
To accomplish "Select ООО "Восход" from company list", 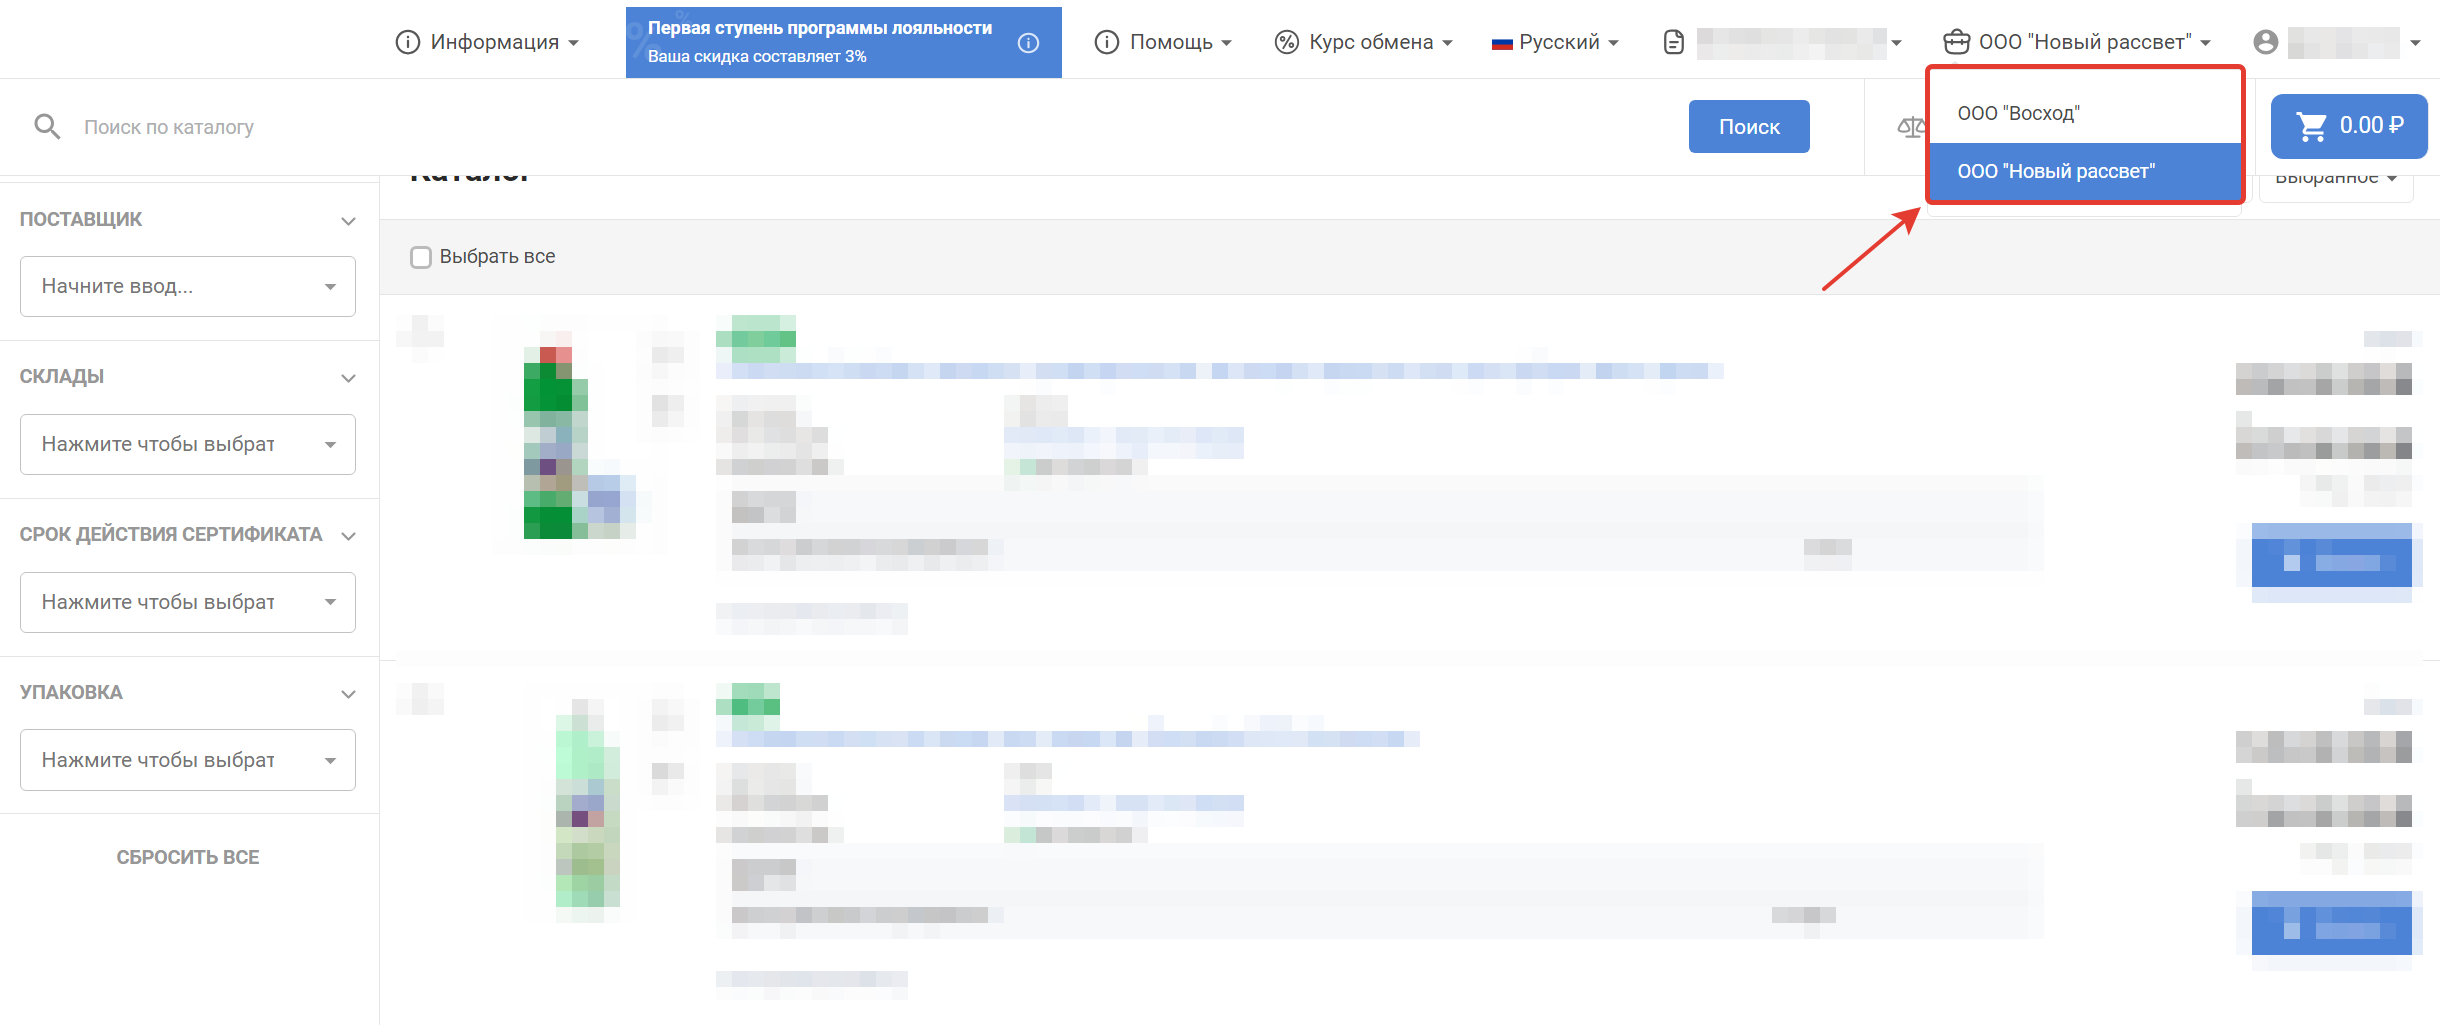I will [x=2018, y=114].
